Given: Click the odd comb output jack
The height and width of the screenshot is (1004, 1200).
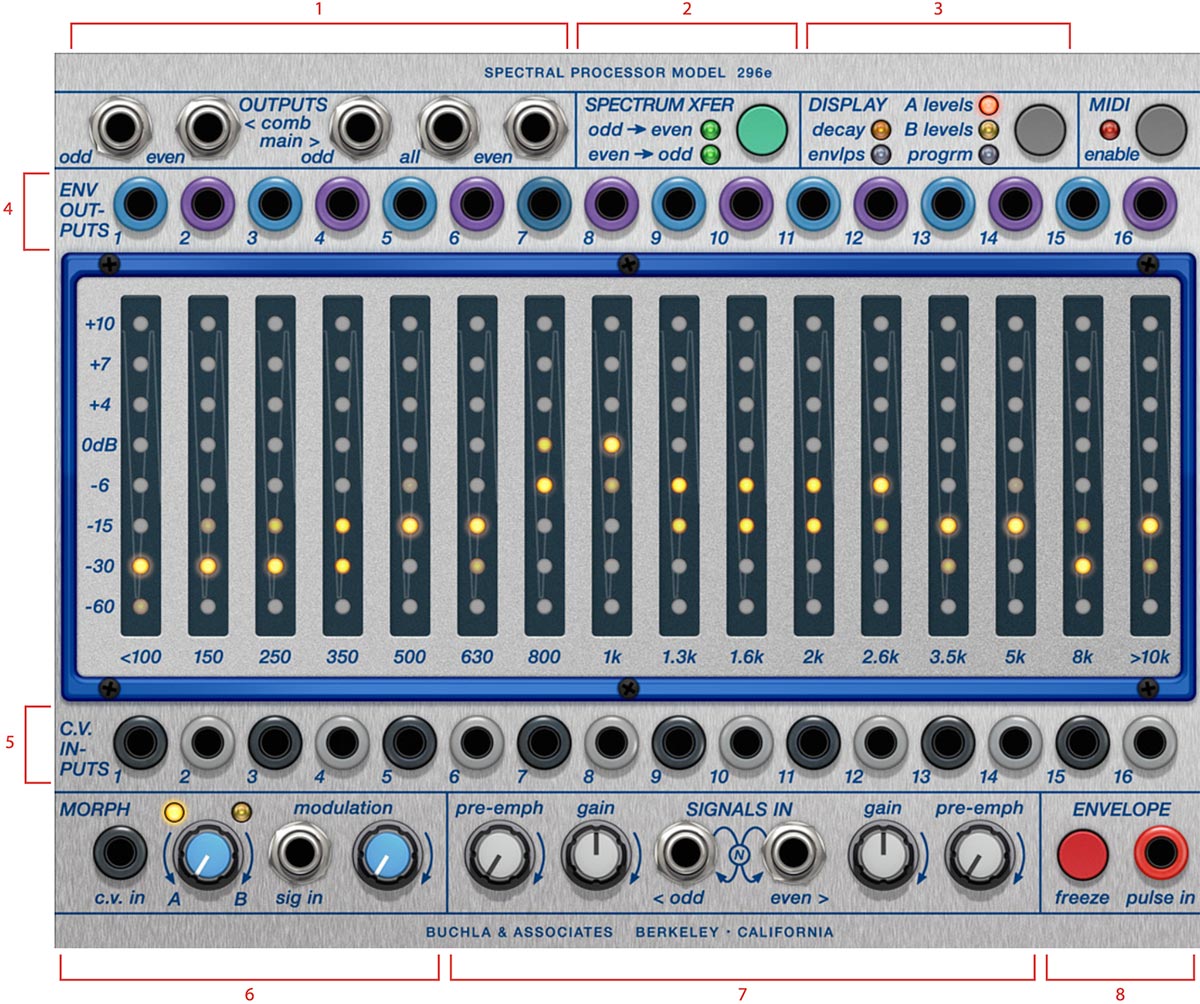Looking at the screenshot, I should point(119,126).
